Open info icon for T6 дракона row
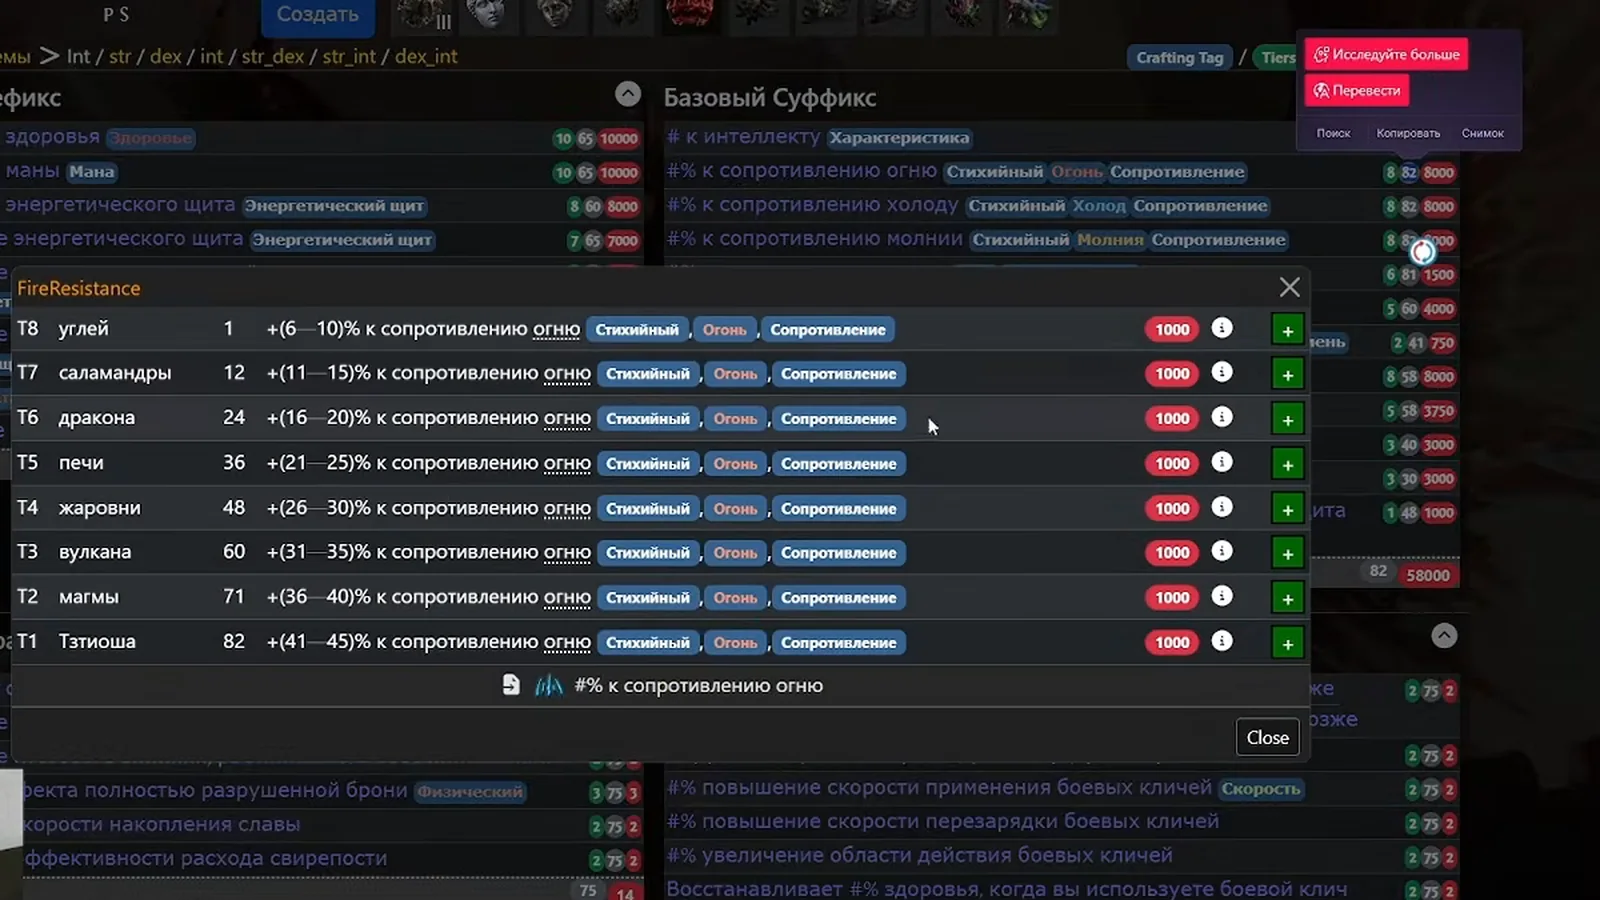 tap(1222, 417)
